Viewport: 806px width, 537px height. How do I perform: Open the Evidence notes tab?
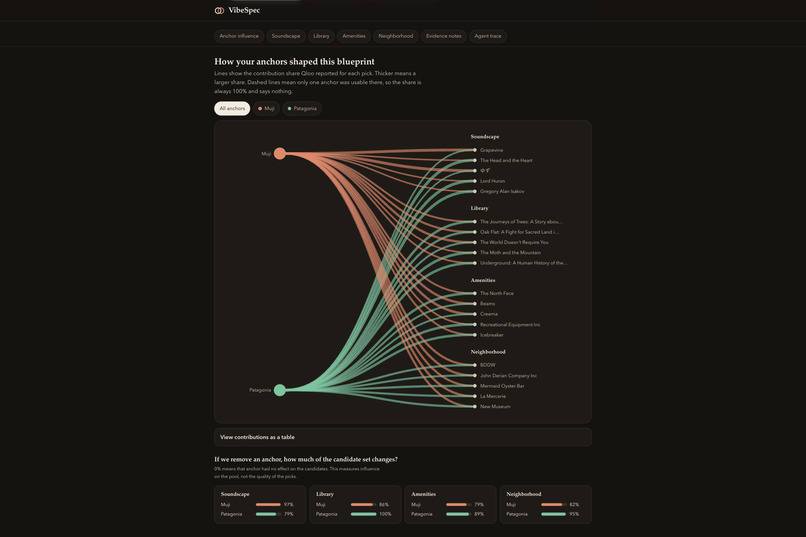444,36
